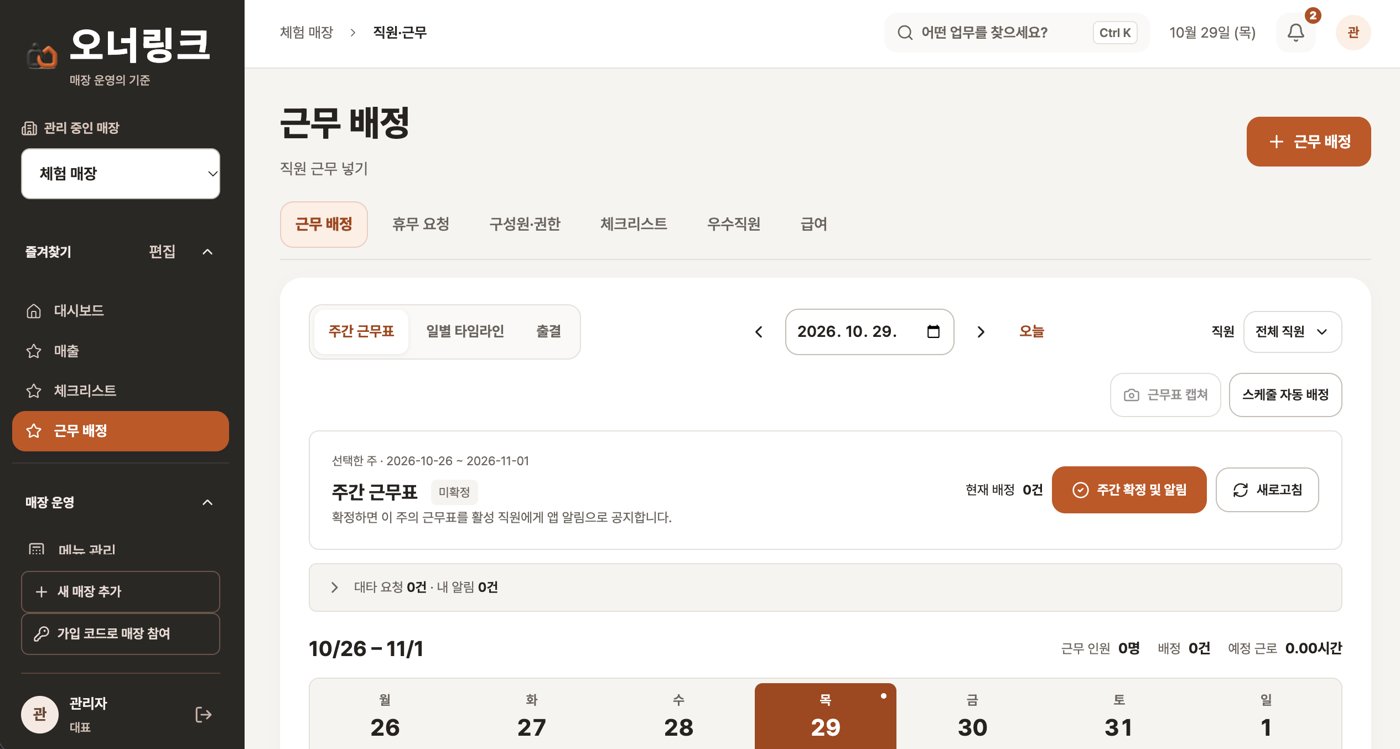The height and width of the screenshot is (749, 1400).
Task: Select Friday 30 in the week header
Action: 972,716
